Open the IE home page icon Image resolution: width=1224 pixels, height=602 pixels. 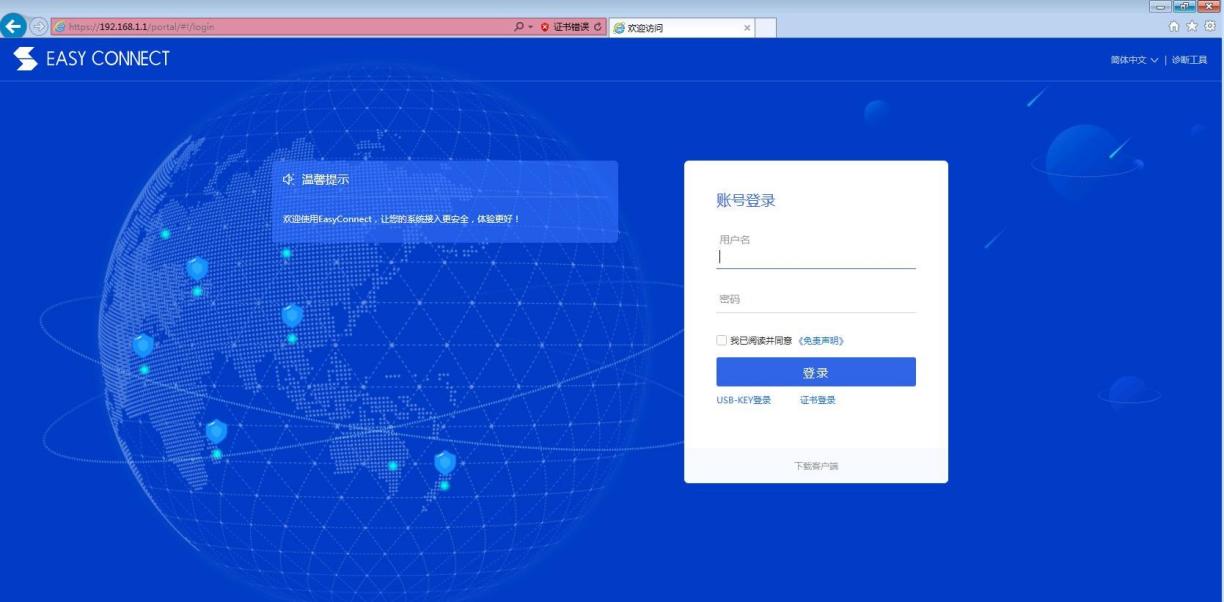[1174, 27]
